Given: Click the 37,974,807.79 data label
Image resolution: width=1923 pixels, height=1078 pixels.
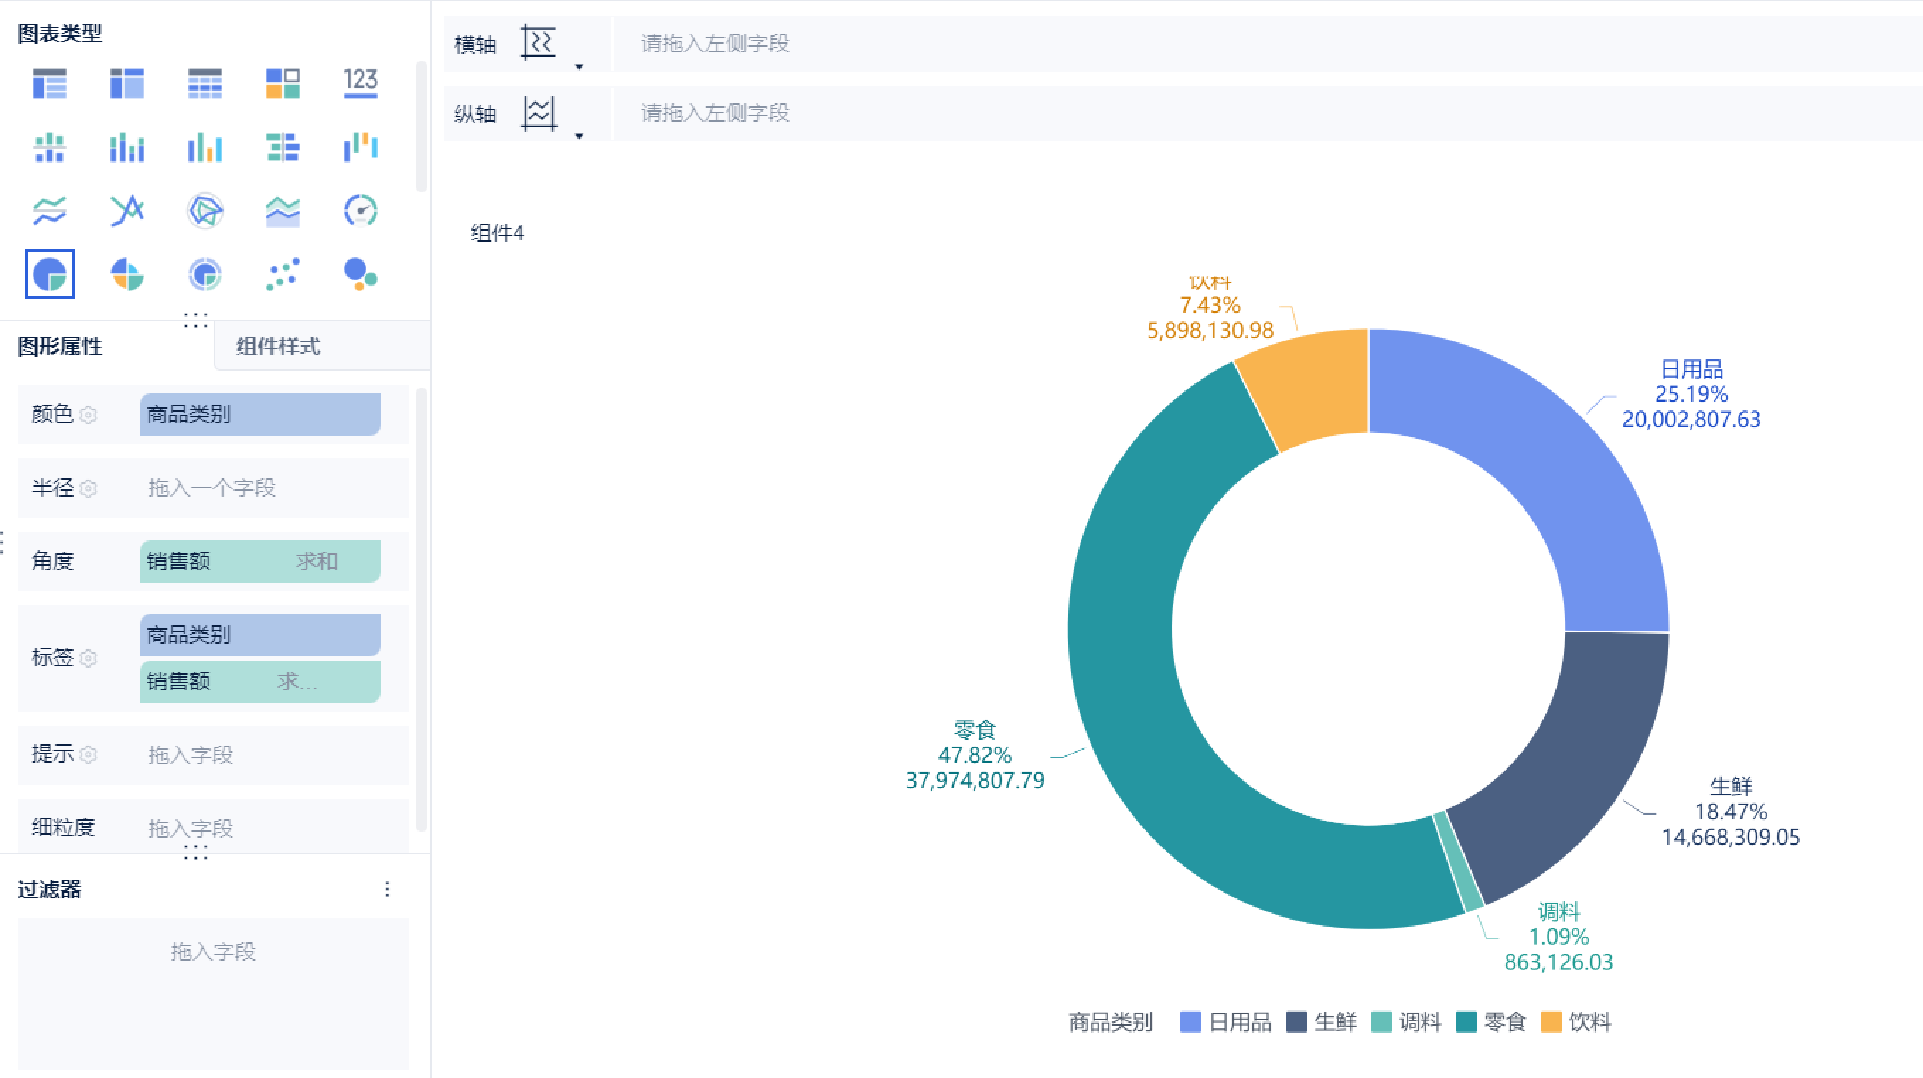Looking at the screenshot, I should click(975, 780).
